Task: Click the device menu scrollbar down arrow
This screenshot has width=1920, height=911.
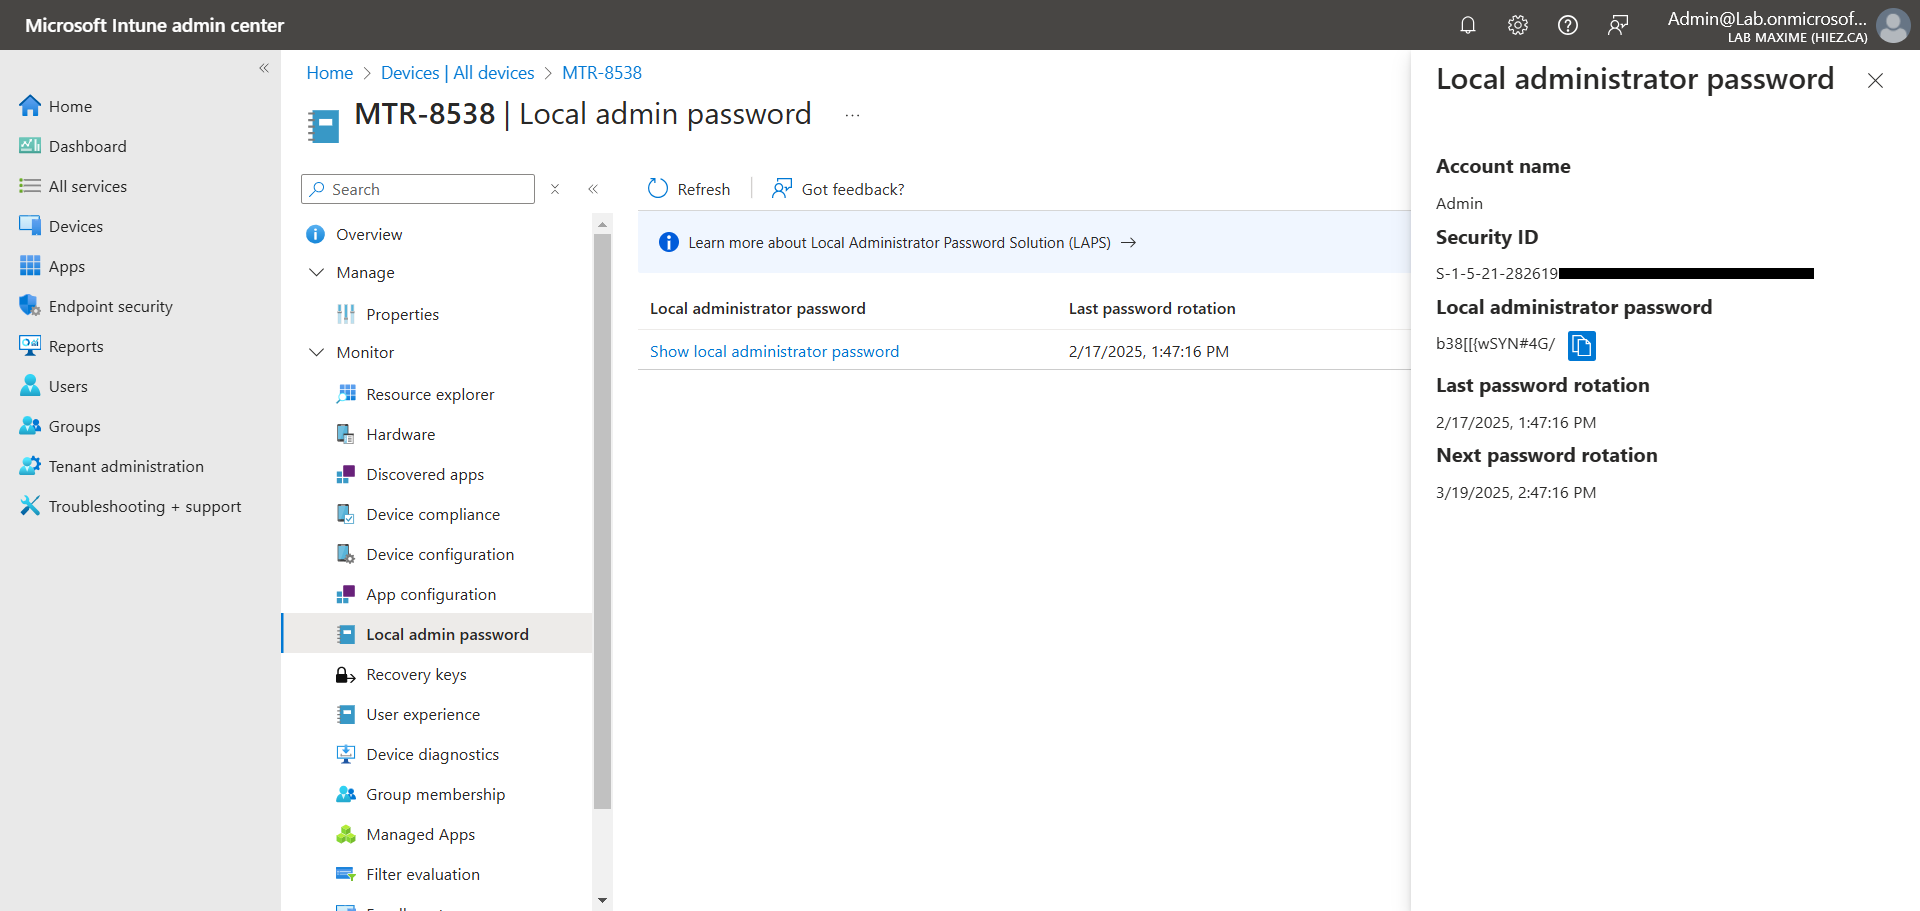Action: pyautogui.click(x=602, y=900)
